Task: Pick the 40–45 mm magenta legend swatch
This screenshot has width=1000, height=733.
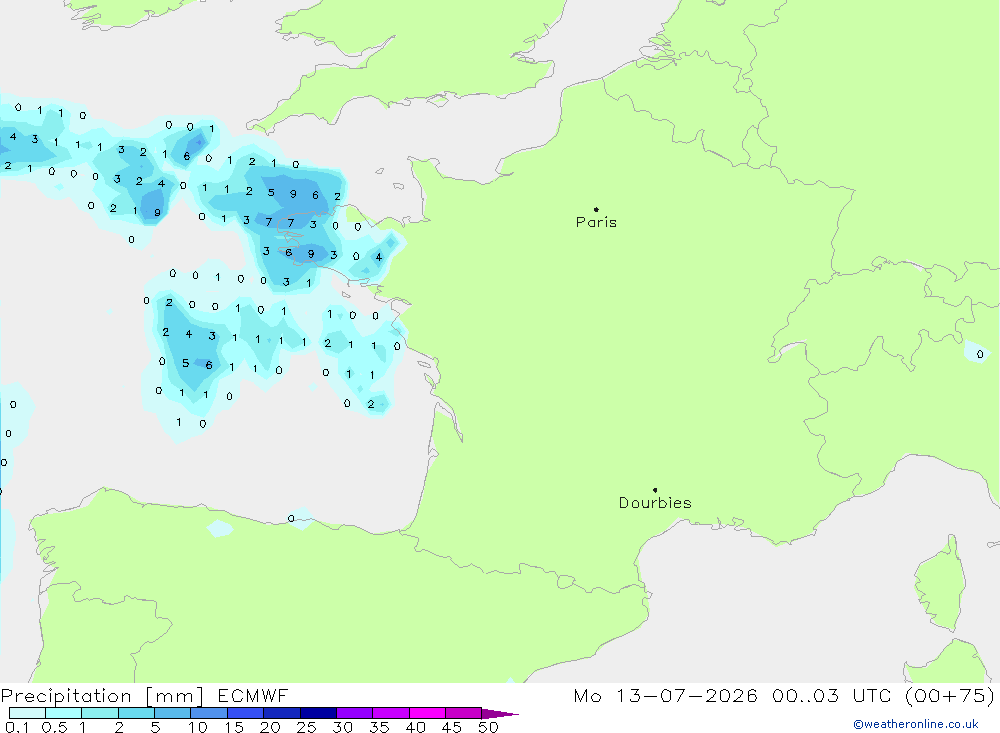Action: (x=427, y=713)
